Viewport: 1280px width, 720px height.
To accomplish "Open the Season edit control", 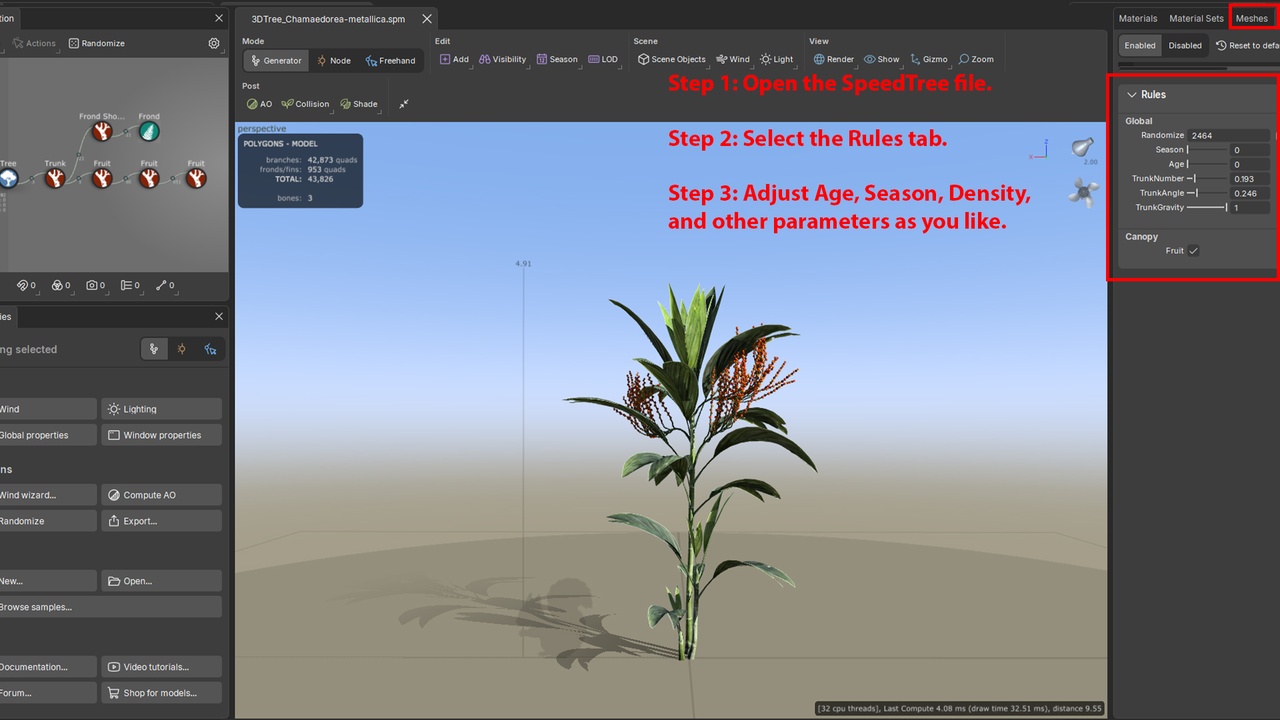I will tap(557, 59).
